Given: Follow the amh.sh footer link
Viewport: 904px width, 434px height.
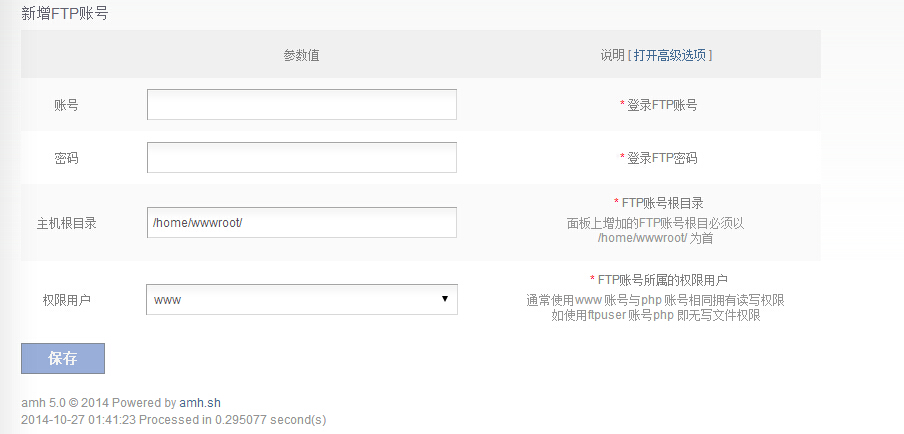Looking at the screenshot, I should click(200, 402).
